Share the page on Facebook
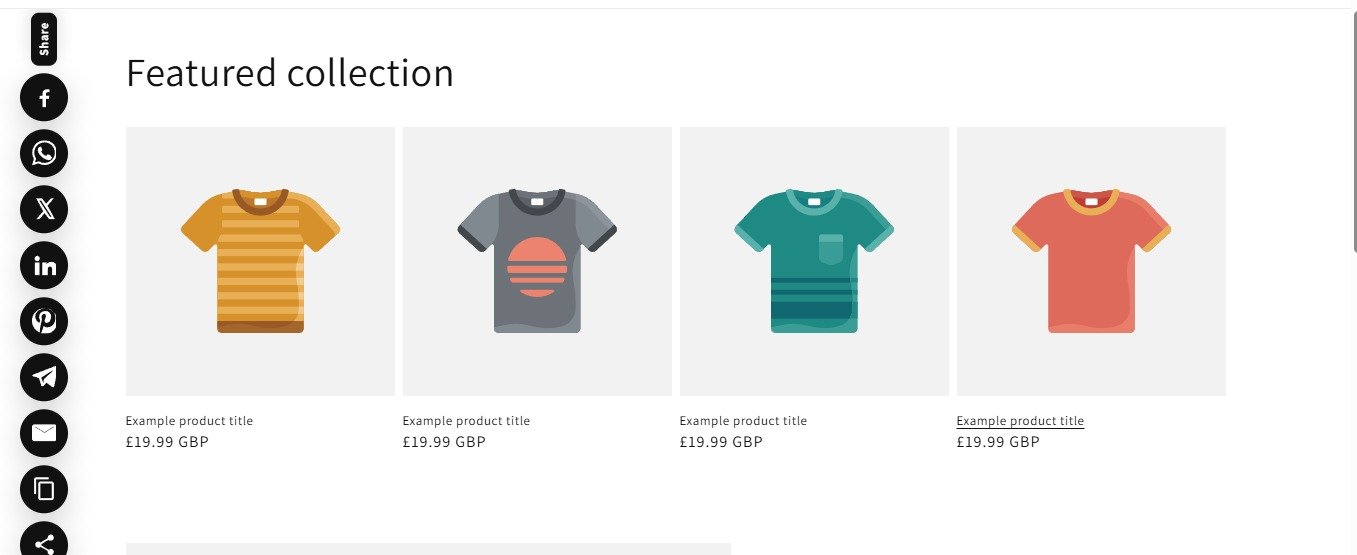 pyautogui.click(x=44, y=97)
